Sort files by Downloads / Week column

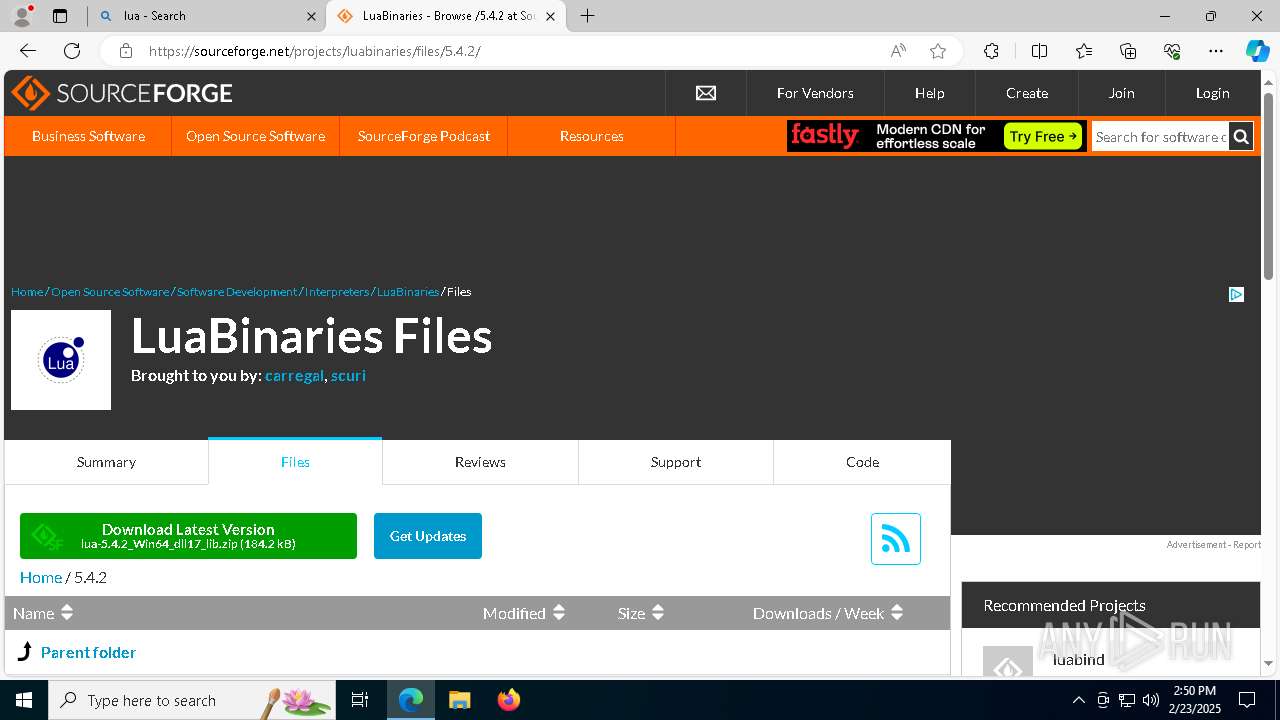click(x=828, y=613)
